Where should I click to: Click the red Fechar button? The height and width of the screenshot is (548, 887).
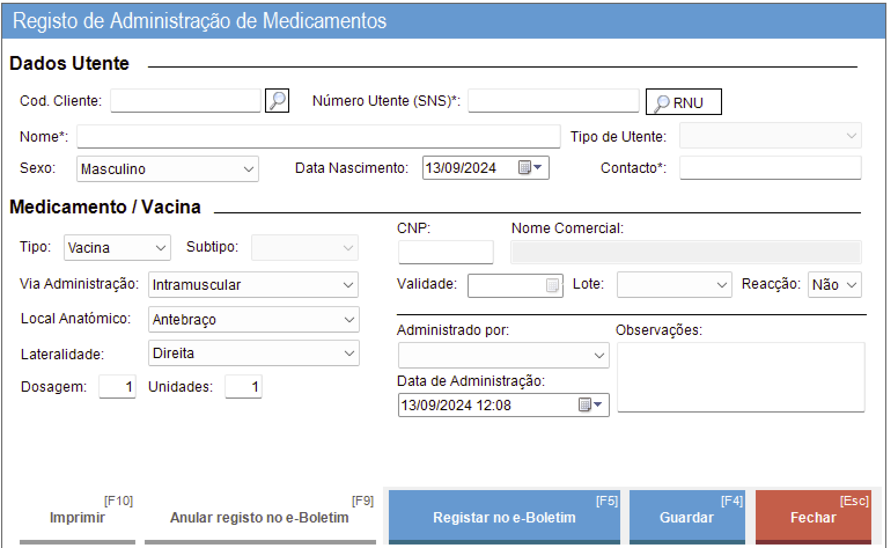tap(812, 517)
